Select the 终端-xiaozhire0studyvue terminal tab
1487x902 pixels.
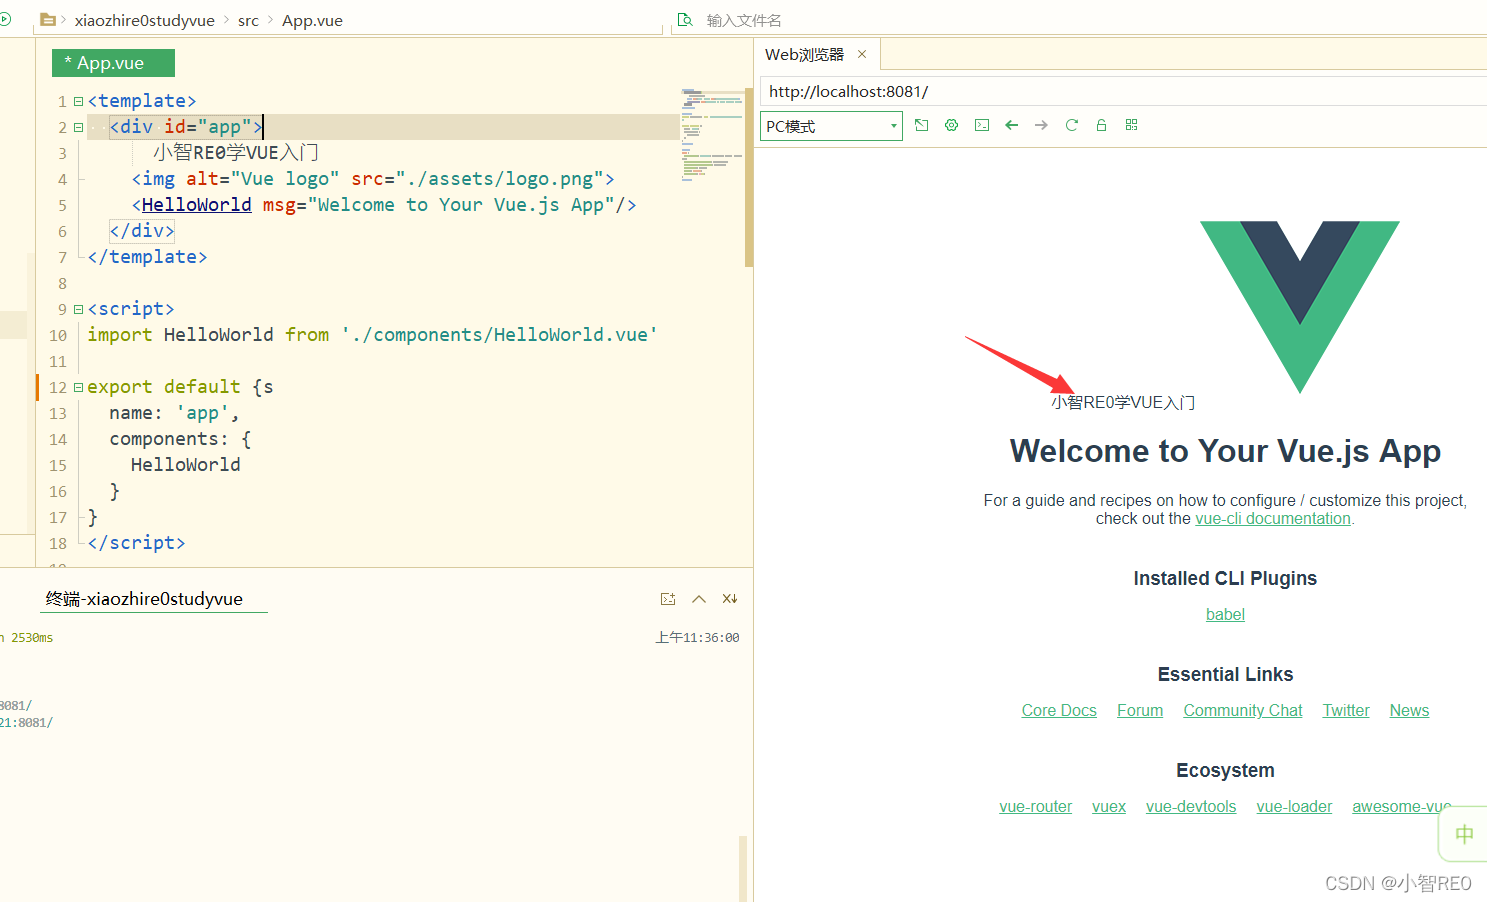pyautogui.click(x=144, y=599)
